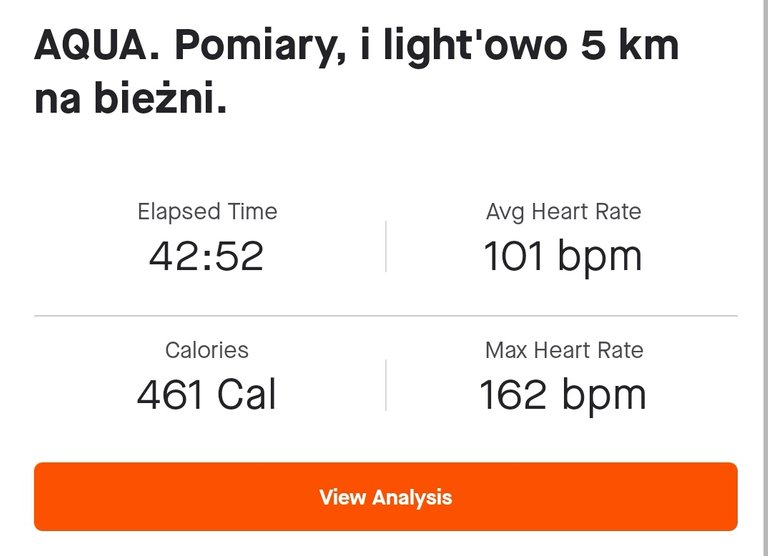Select the 101 bpm value

coord(563,257)
